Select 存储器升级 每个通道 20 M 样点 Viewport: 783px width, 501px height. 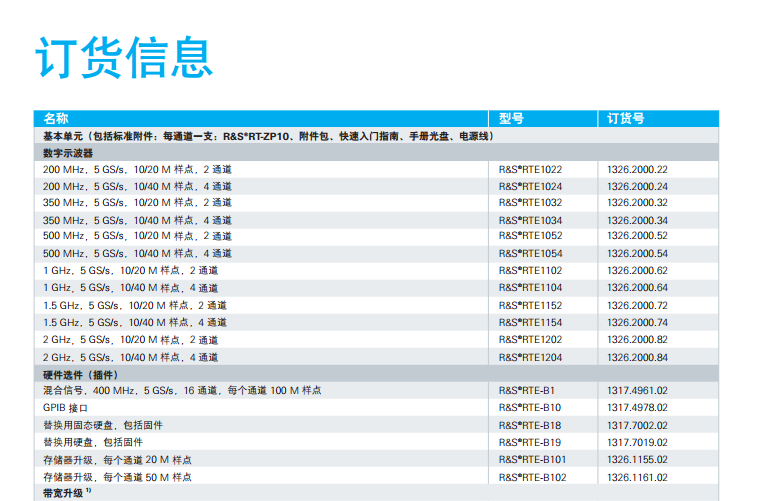click(x=117, y=460)
